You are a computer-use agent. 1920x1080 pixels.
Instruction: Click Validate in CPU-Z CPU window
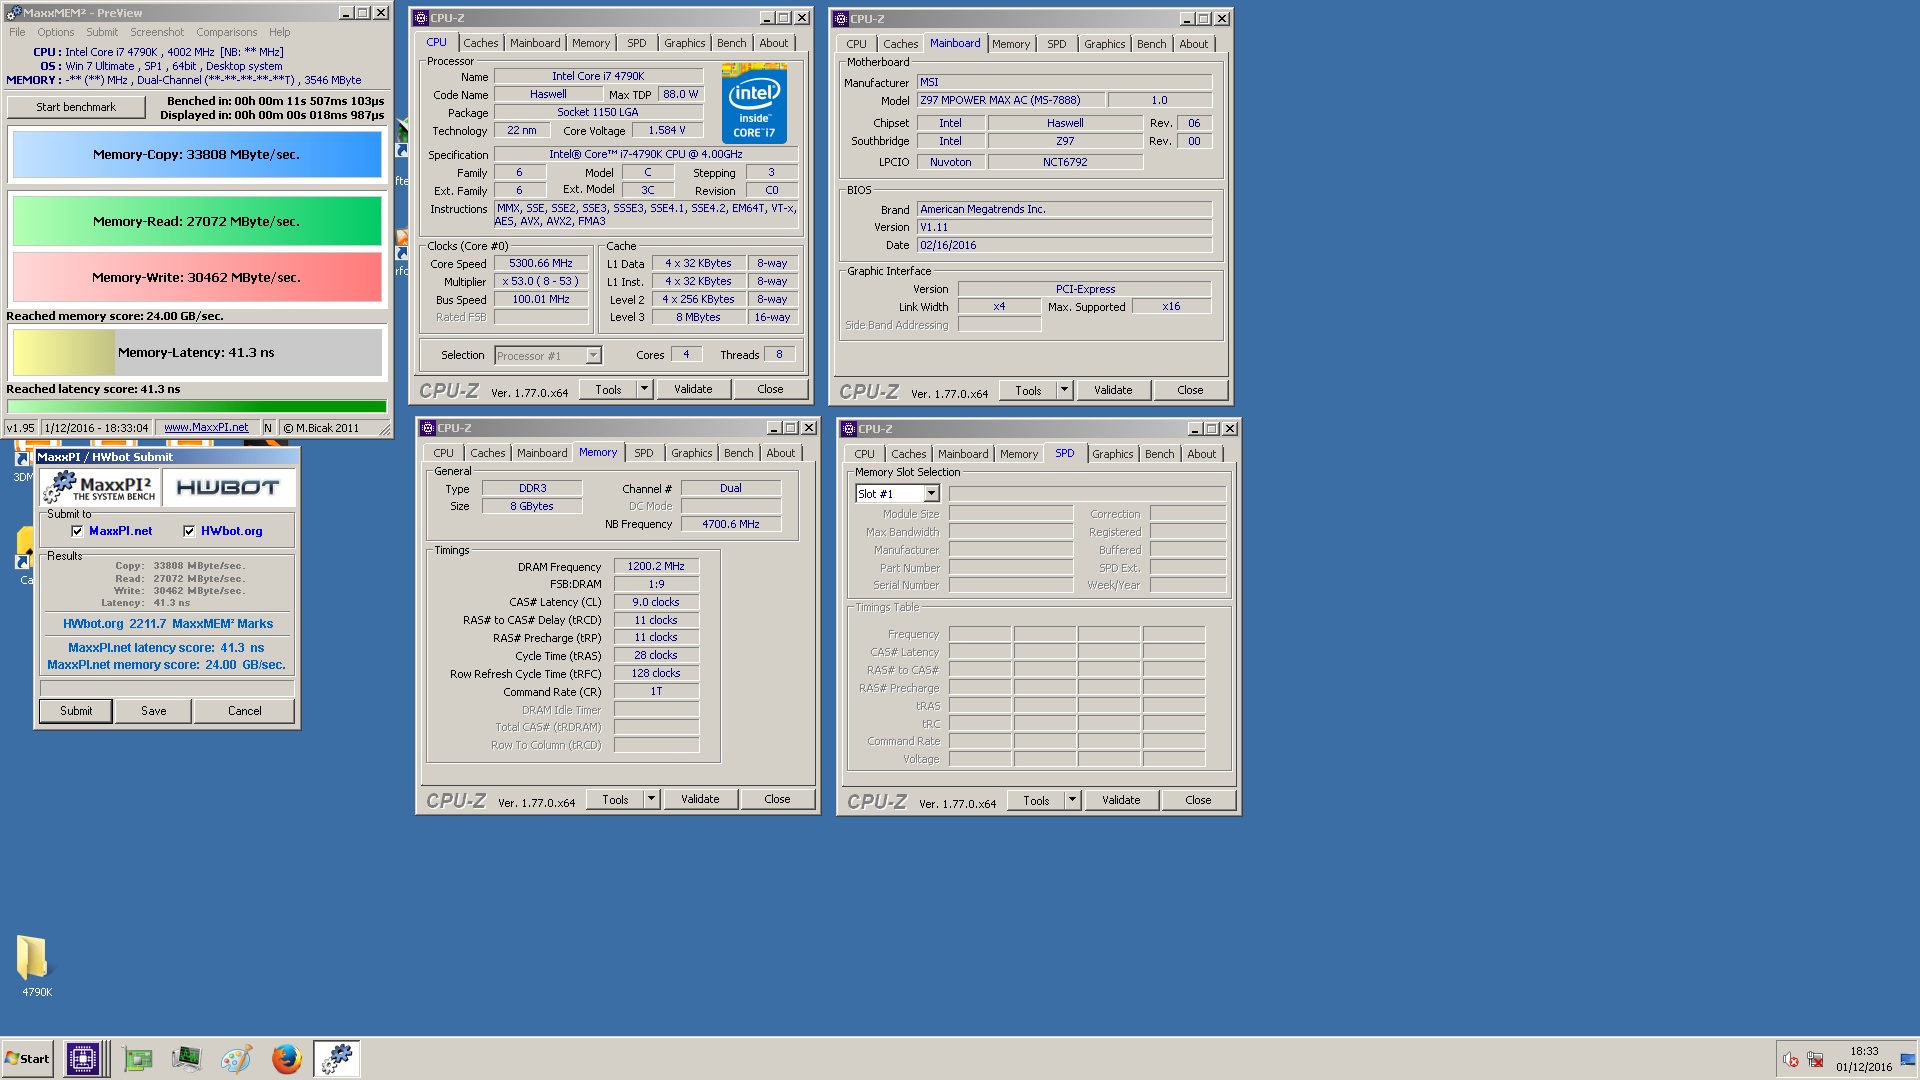(693, 389)
